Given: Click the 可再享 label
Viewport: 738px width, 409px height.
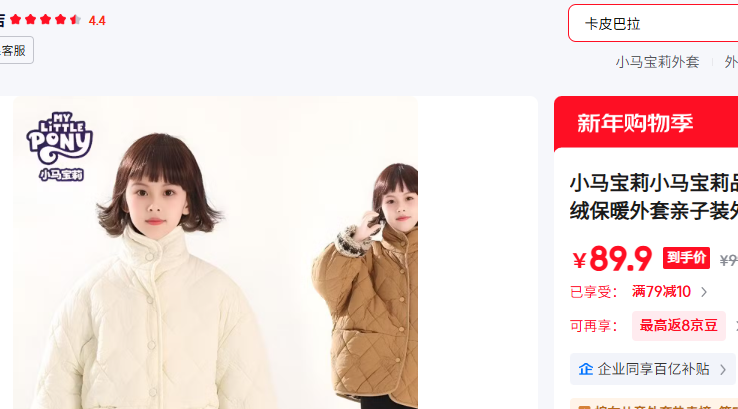Looking at the screenshot, I should click(594, 326).
